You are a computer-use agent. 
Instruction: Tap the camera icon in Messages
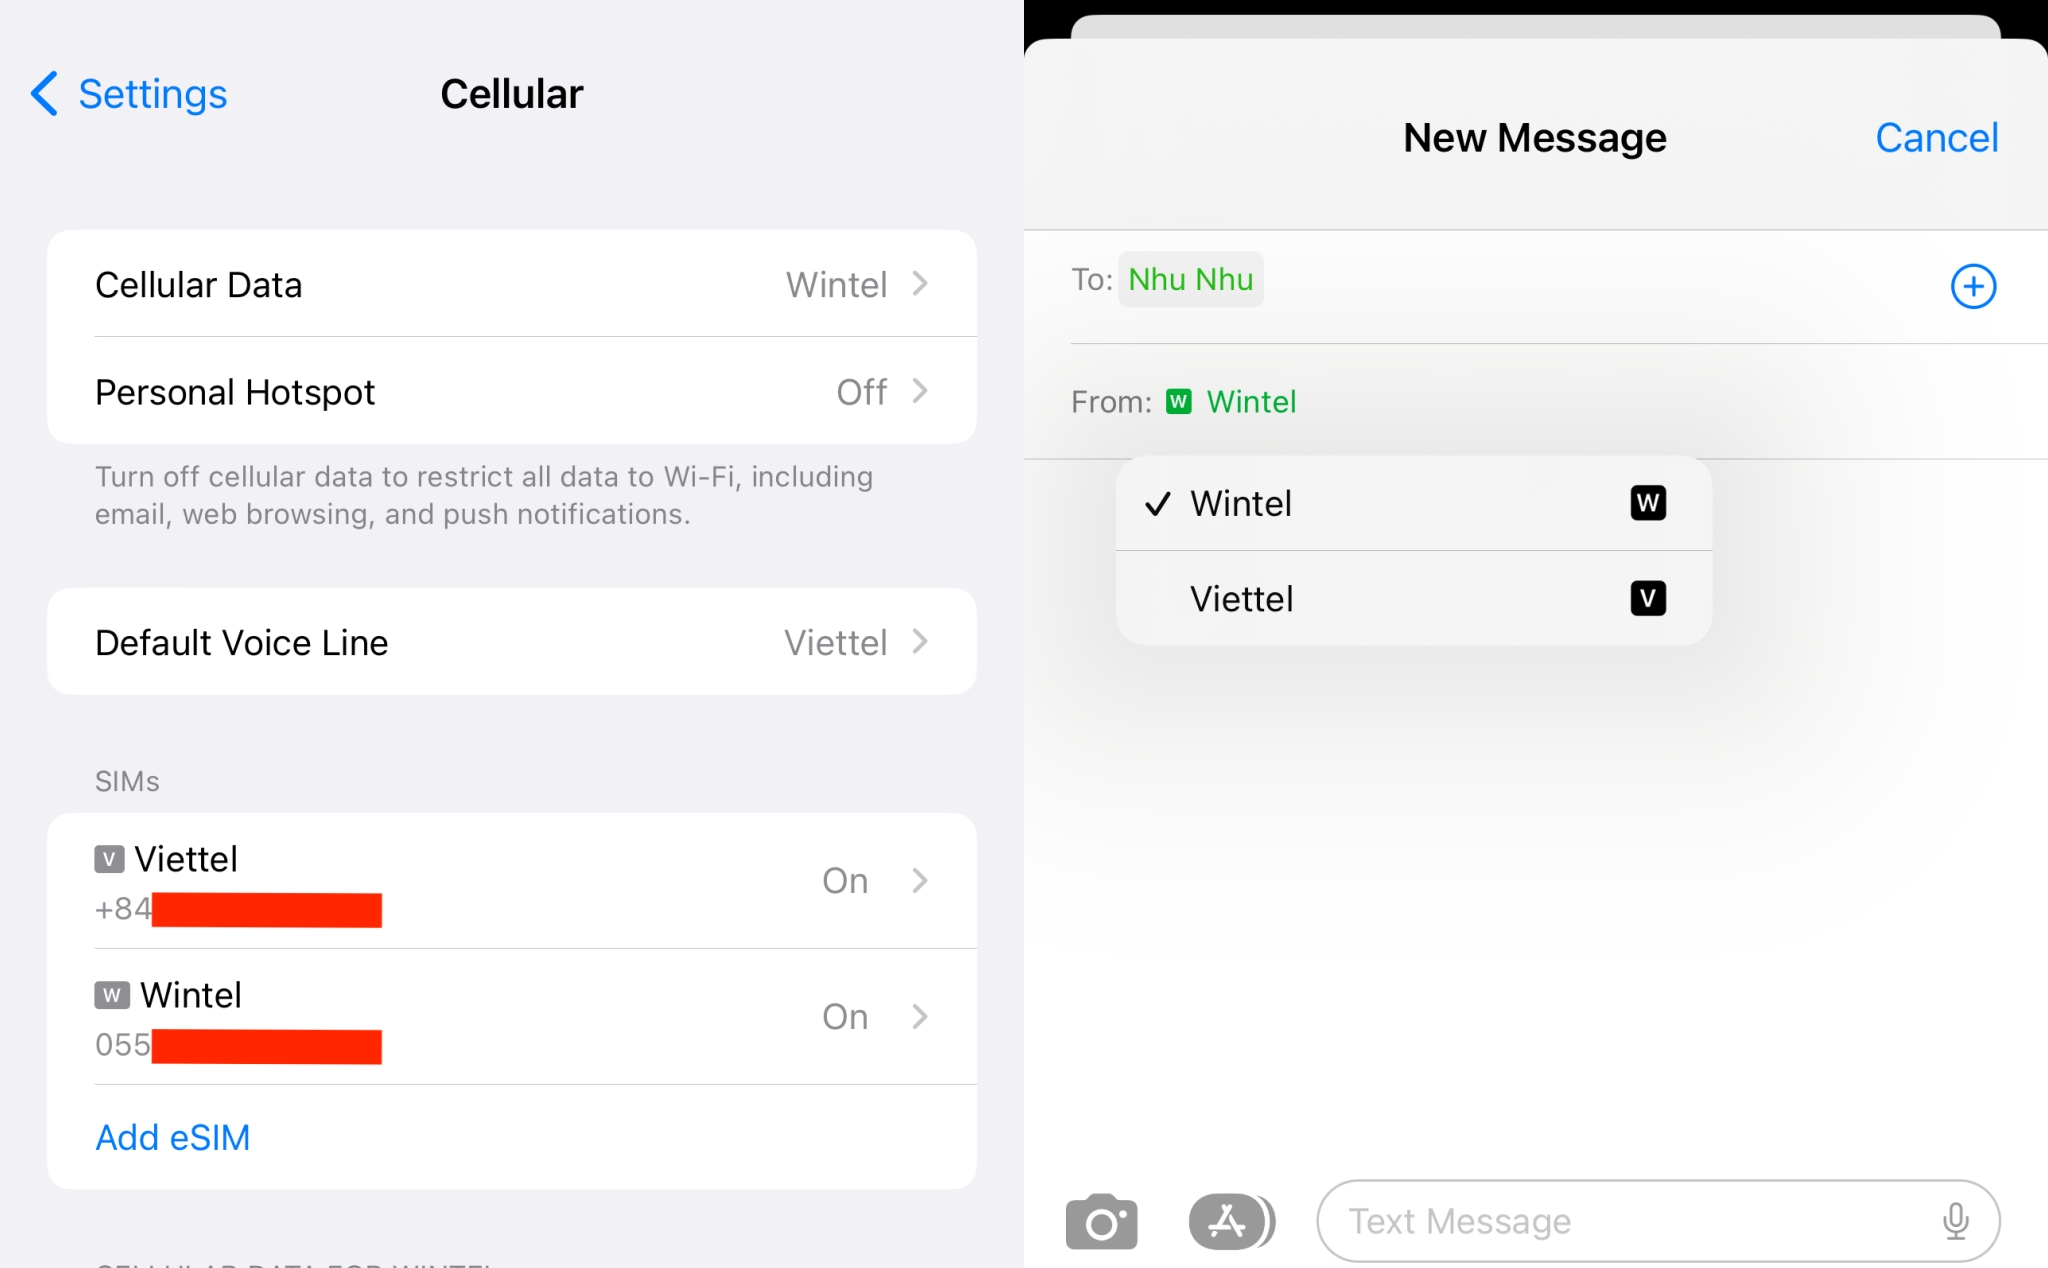pos(1102,1223)
